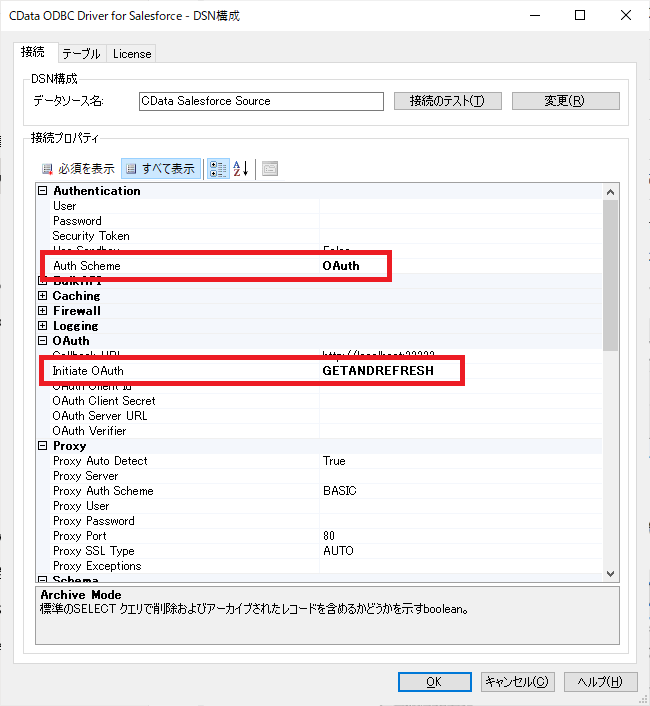Click the categorized view icon
Screen dimensions: 650x706
click(x=218, y=169)
